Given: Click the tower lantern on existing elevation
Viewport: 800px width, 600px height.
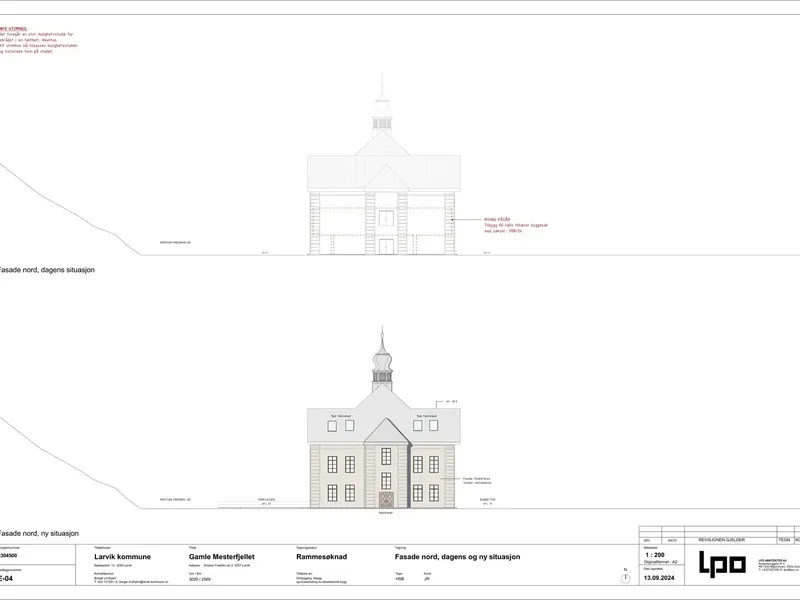Looking at the screenshot, I should 382,122.
